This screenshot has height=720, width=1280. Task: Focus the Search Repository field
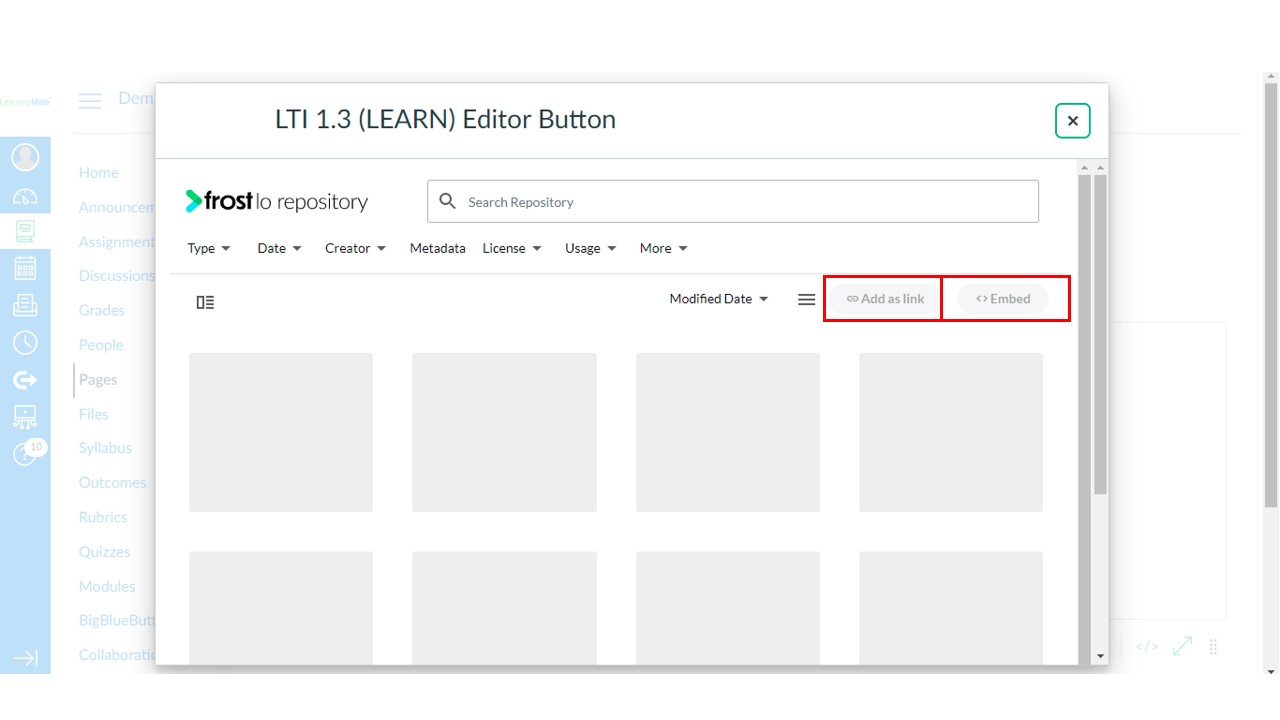click(x=733, y=201)
